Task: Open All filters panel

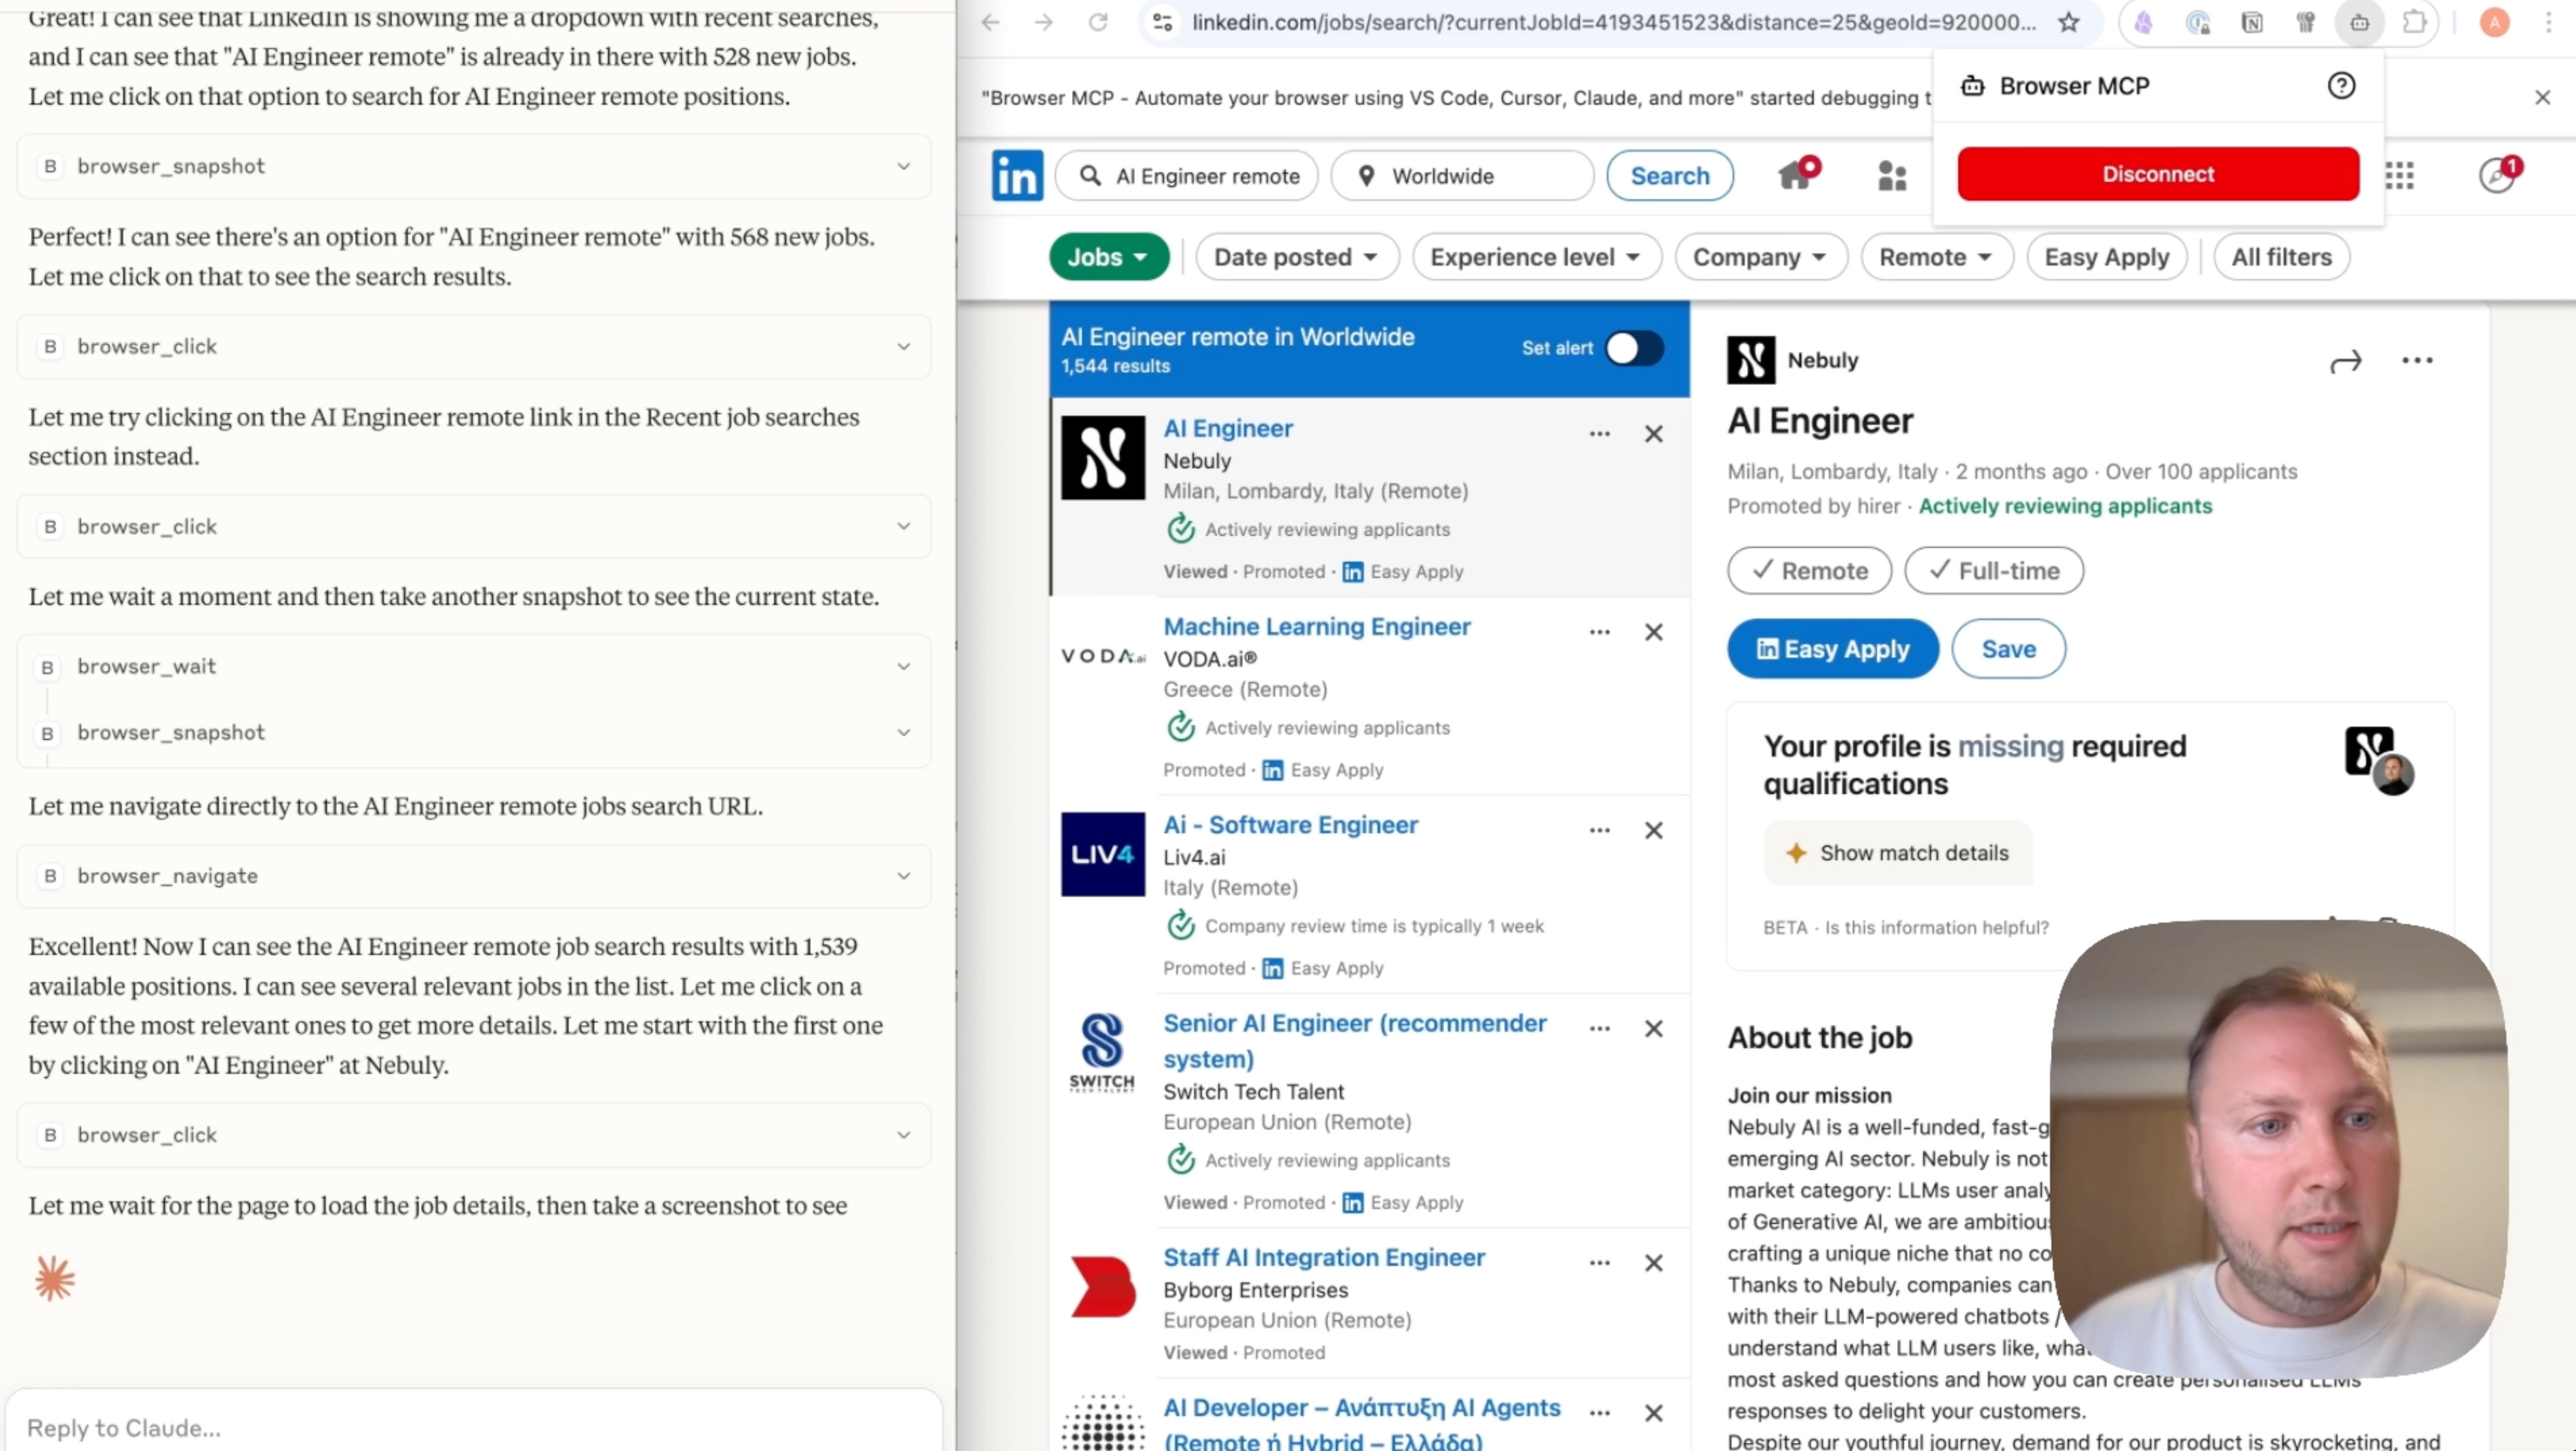Action: [x=2281, y=257]
